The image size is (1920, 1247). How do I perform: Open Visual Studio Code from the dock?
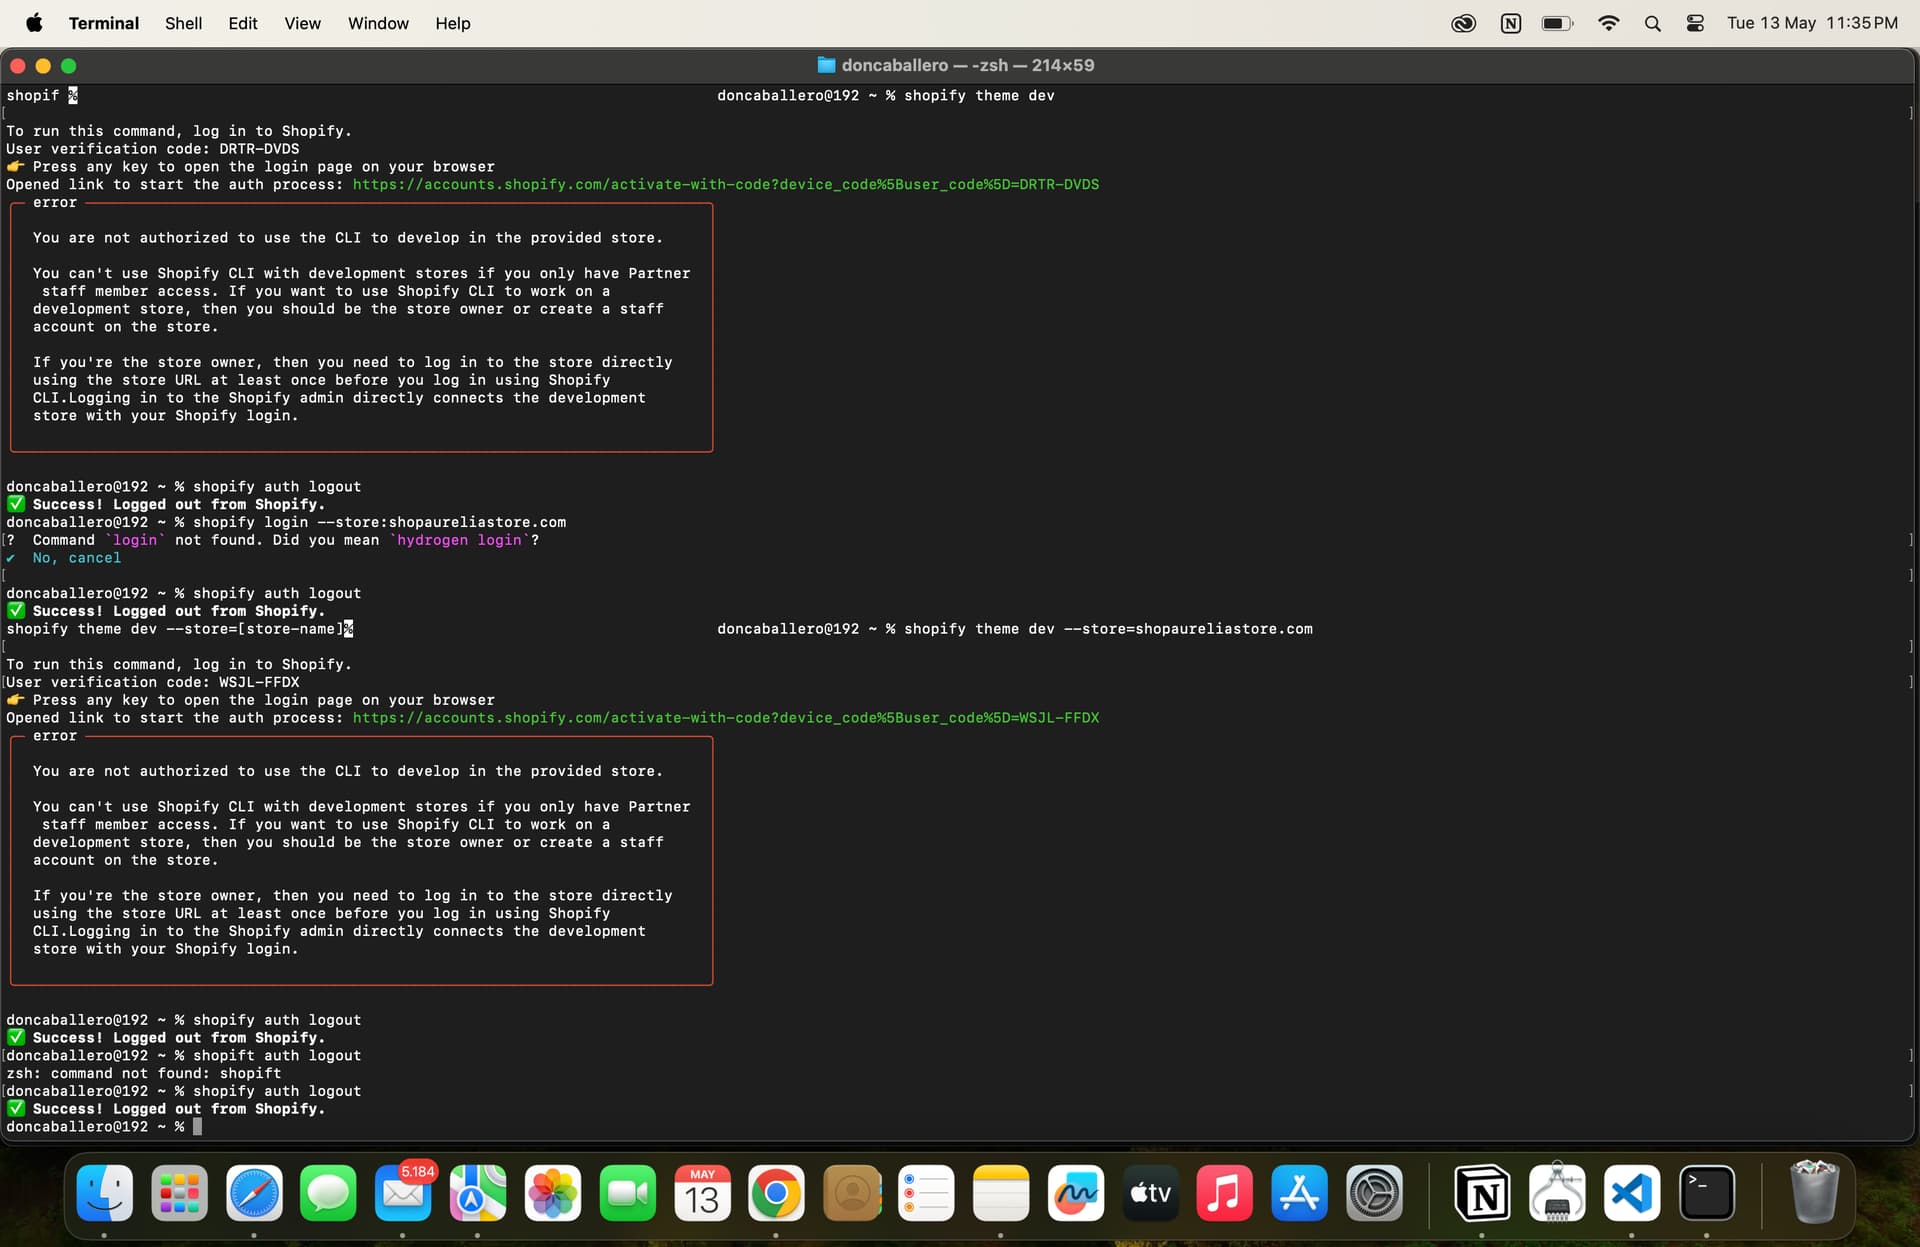[1631, 1192]
